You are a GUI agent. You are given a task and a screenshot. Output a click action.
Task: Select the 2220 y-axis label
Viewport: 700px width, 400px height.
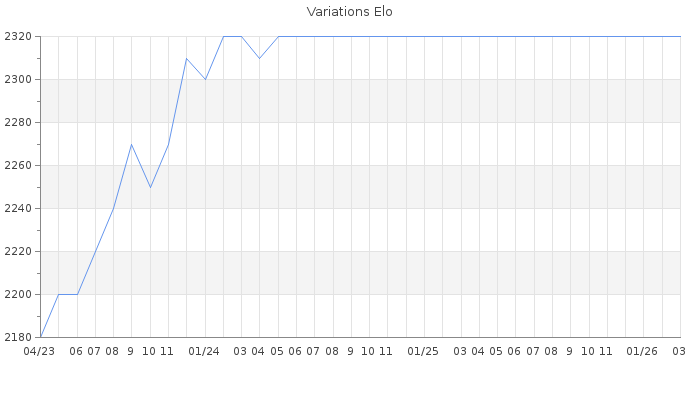point(18,251)
